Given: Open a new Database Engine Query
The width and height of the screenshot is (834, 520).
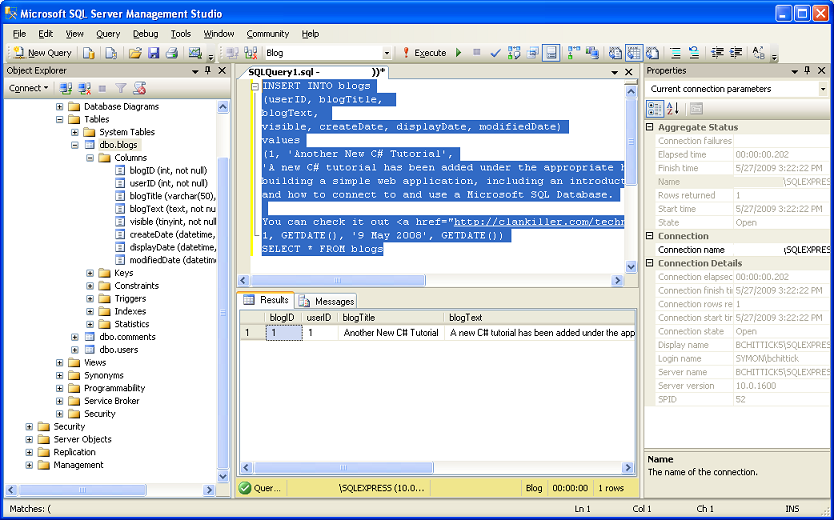Looking at the screenshot, I should [88, 53].
